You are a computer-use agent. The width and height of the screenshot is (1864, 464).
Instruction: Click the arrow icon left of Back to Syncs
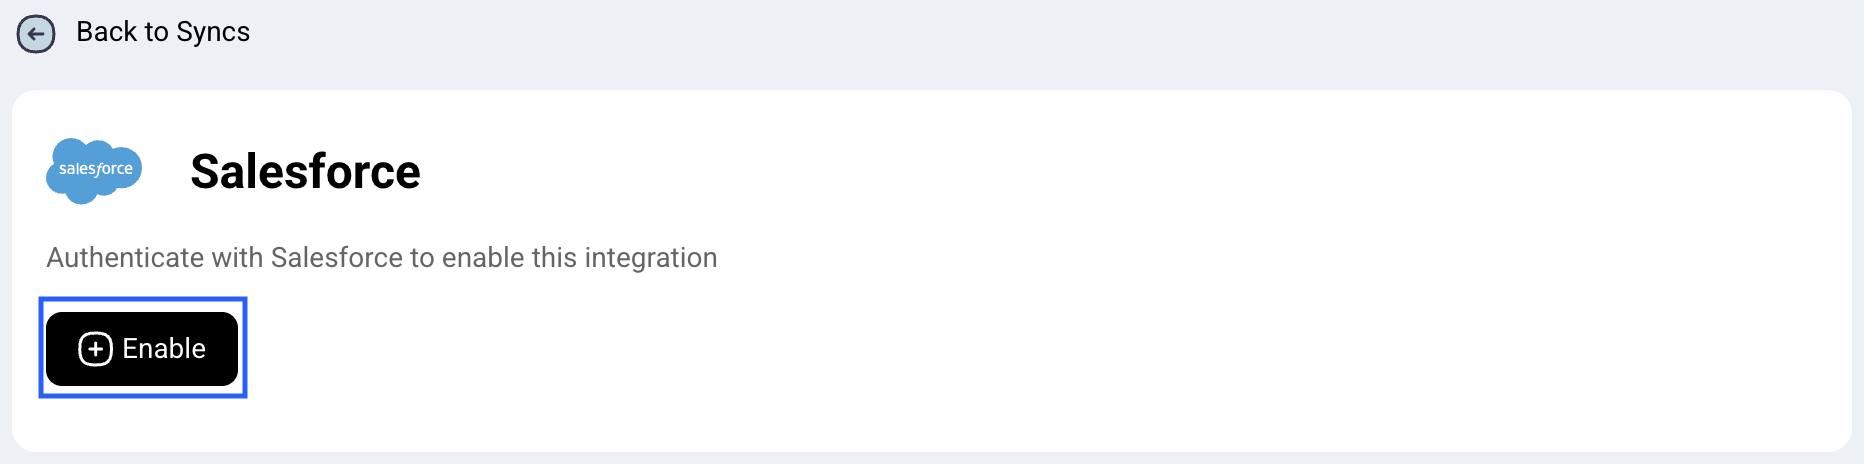tap(36, 34)
